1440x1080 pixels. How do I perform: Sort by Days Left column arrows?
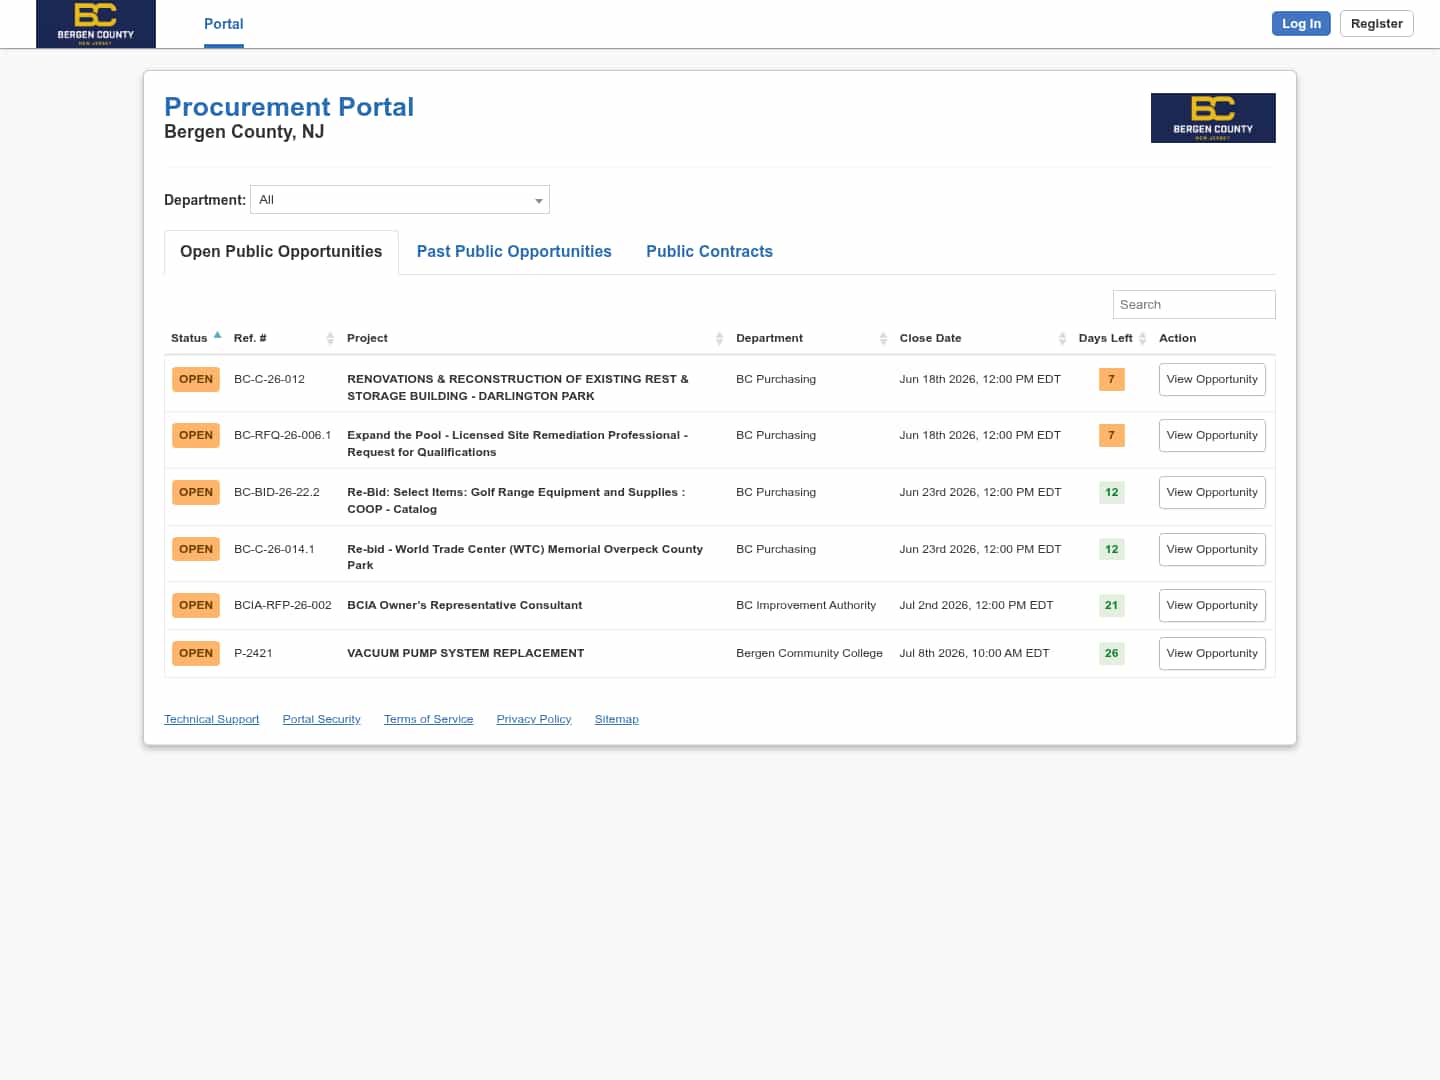point(1142,339)
